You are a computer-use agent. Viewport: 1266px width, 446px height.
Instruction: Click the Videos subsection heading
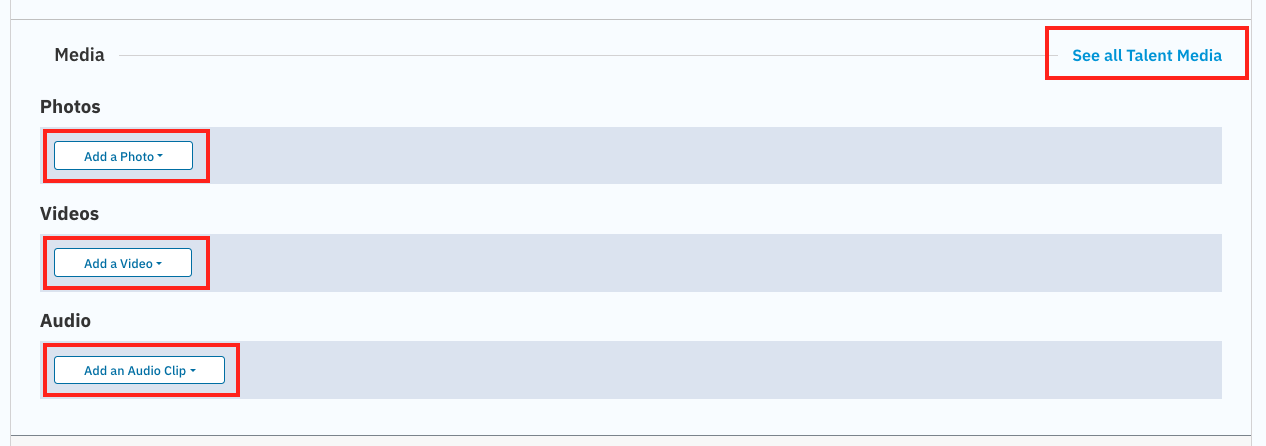[x=69, y=213]
